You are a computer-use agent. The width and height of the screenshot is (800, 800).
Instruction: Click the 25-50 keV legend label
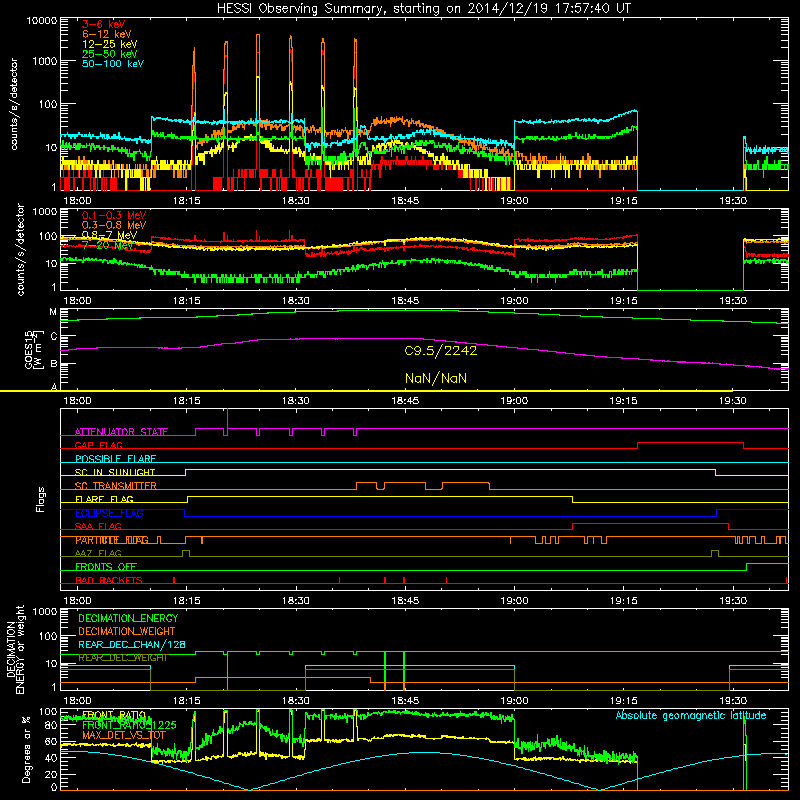[109, 54]
